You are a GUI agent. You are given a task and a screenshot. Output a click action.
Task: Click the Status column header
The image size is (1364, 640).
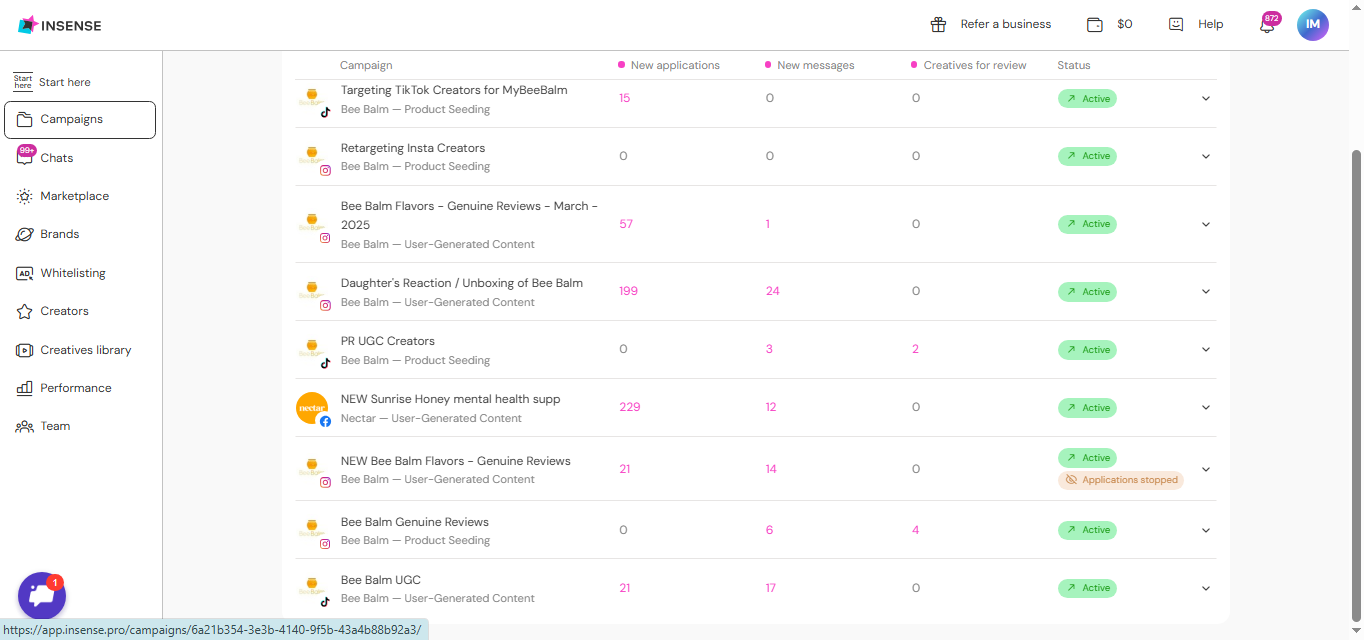click(1074, 65)
